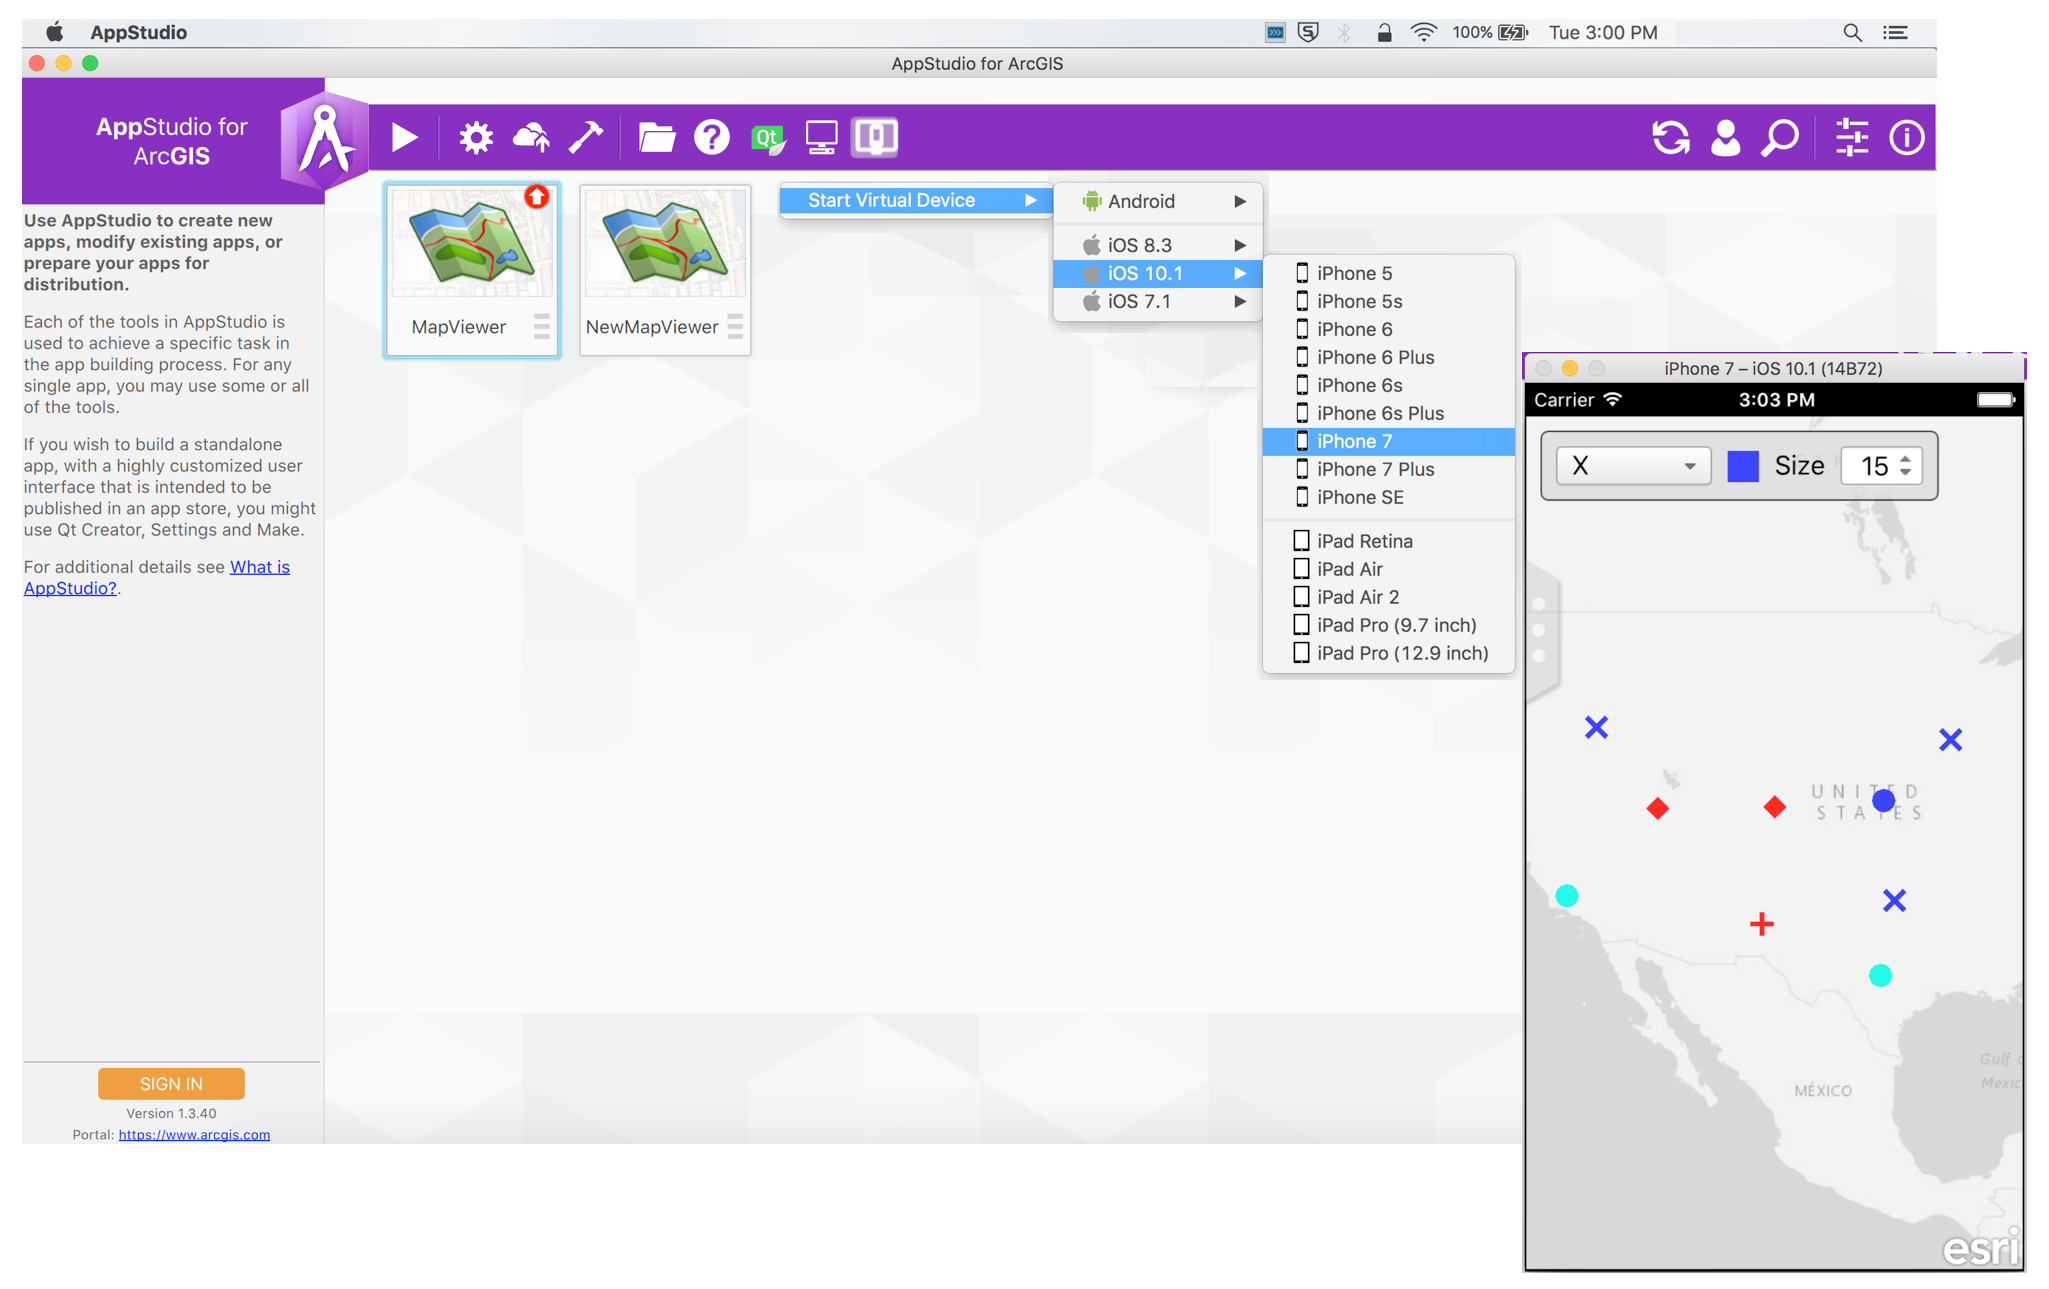2049x1289 pixels.
Task: Open Settings via the gear icon
Action: (476, 137)
